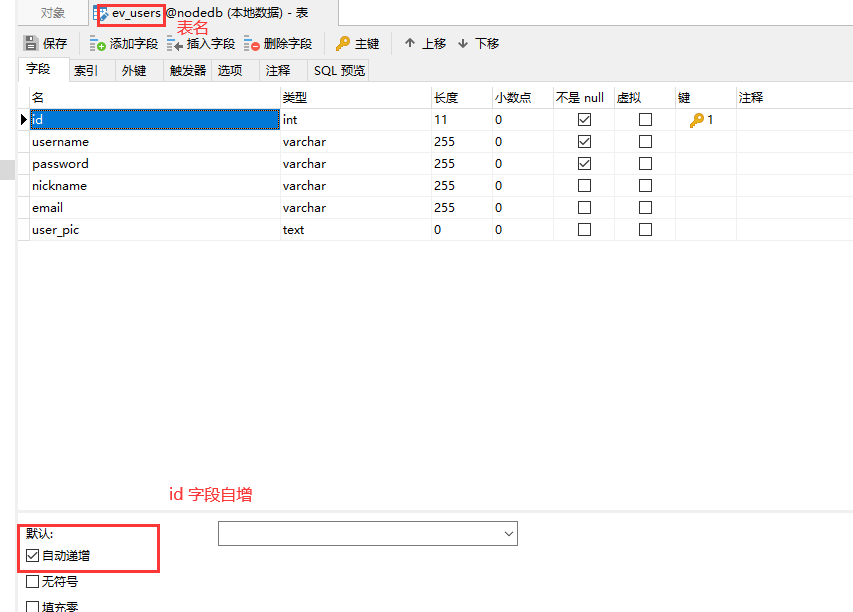Check Virtual (虚拟) box for username field
The width and height of the screenshot is (853, 612).
645,141
